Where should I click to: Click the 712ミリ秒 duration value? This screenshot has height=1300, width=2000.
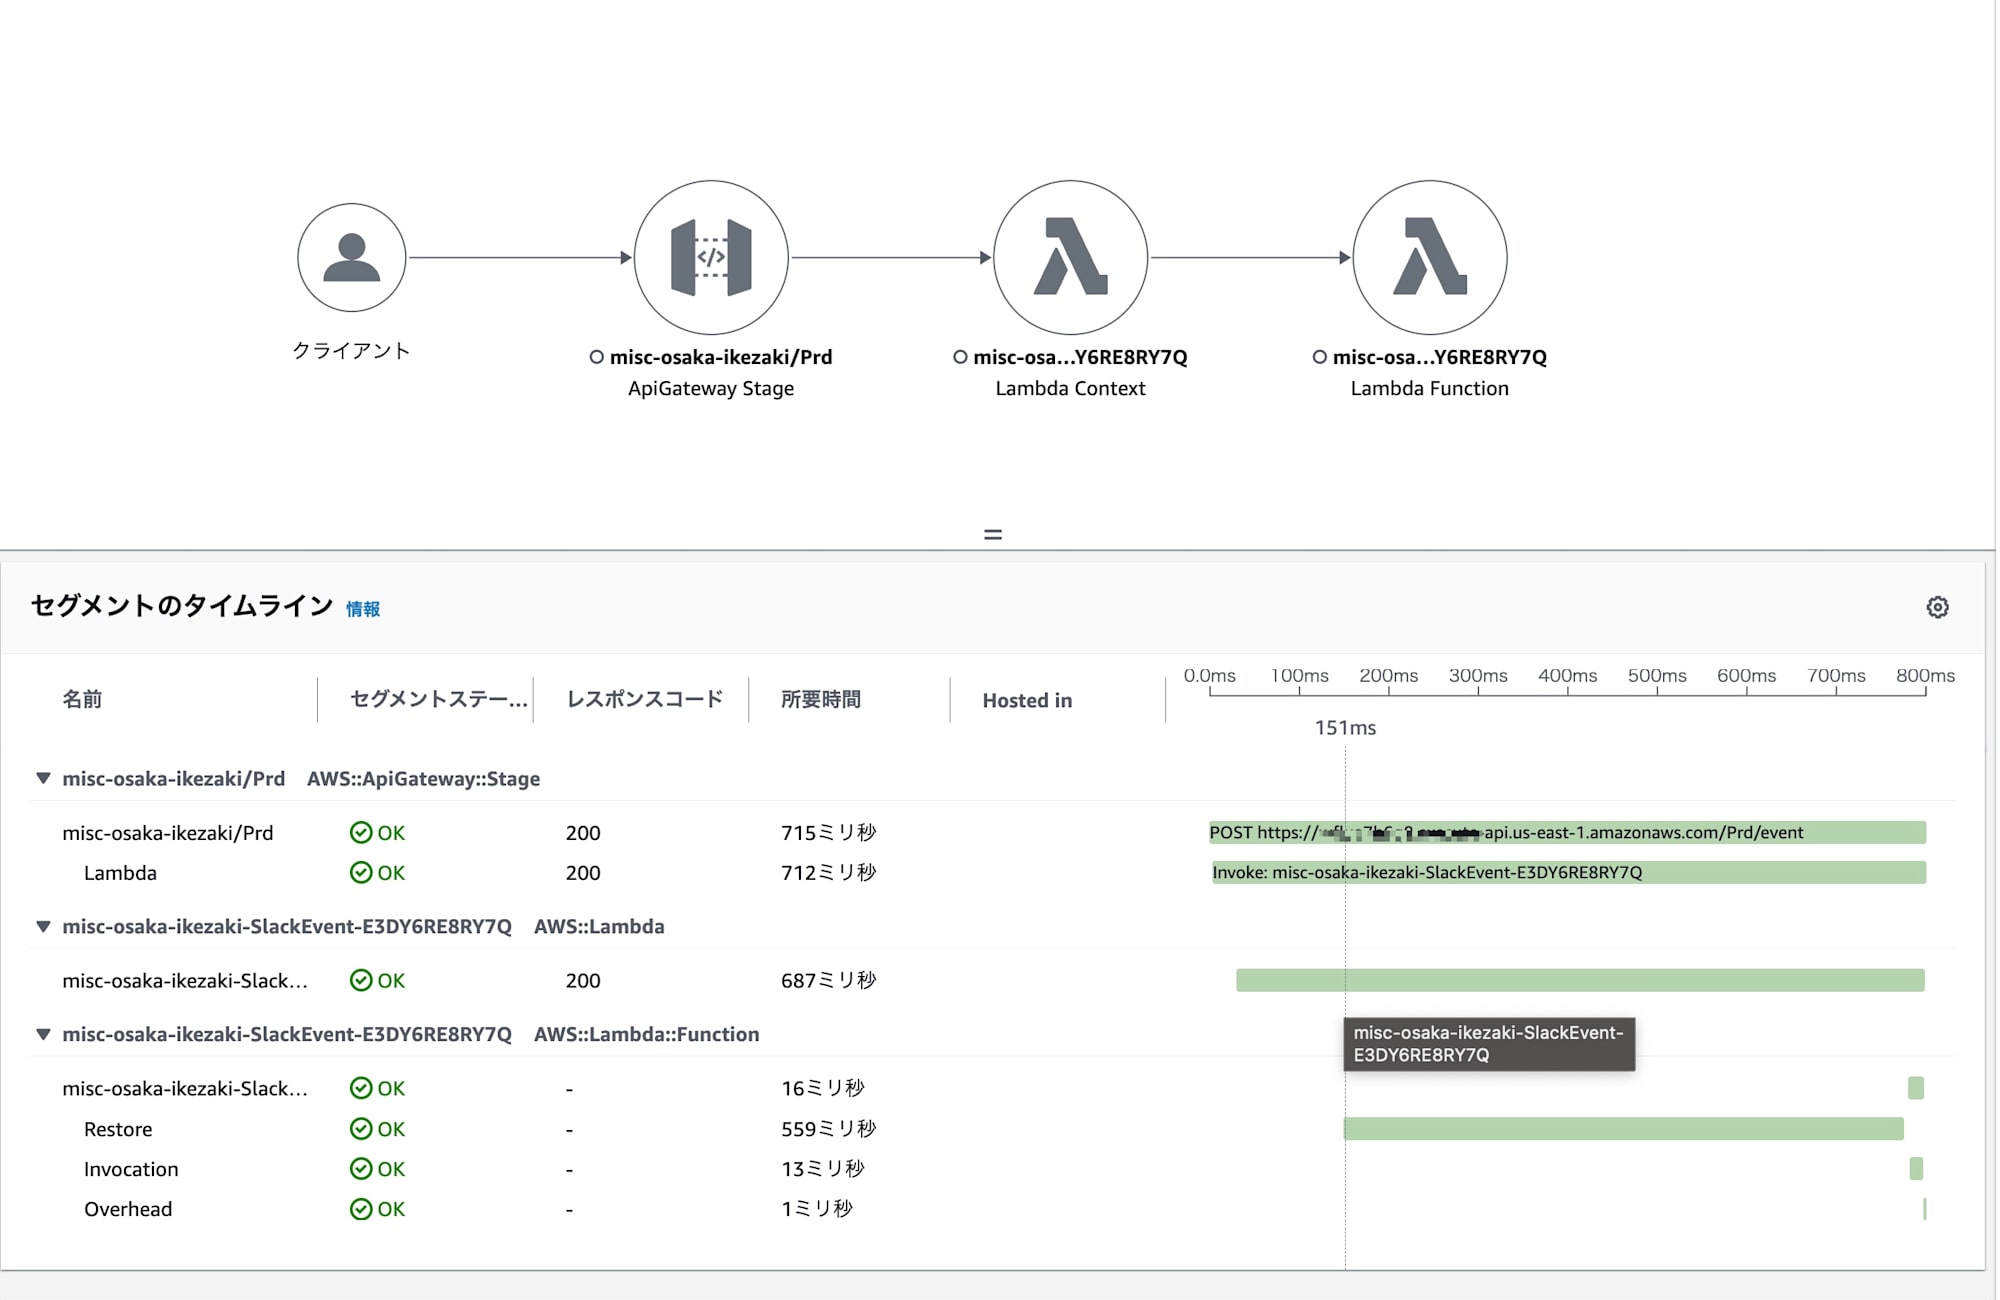[828, 873]
